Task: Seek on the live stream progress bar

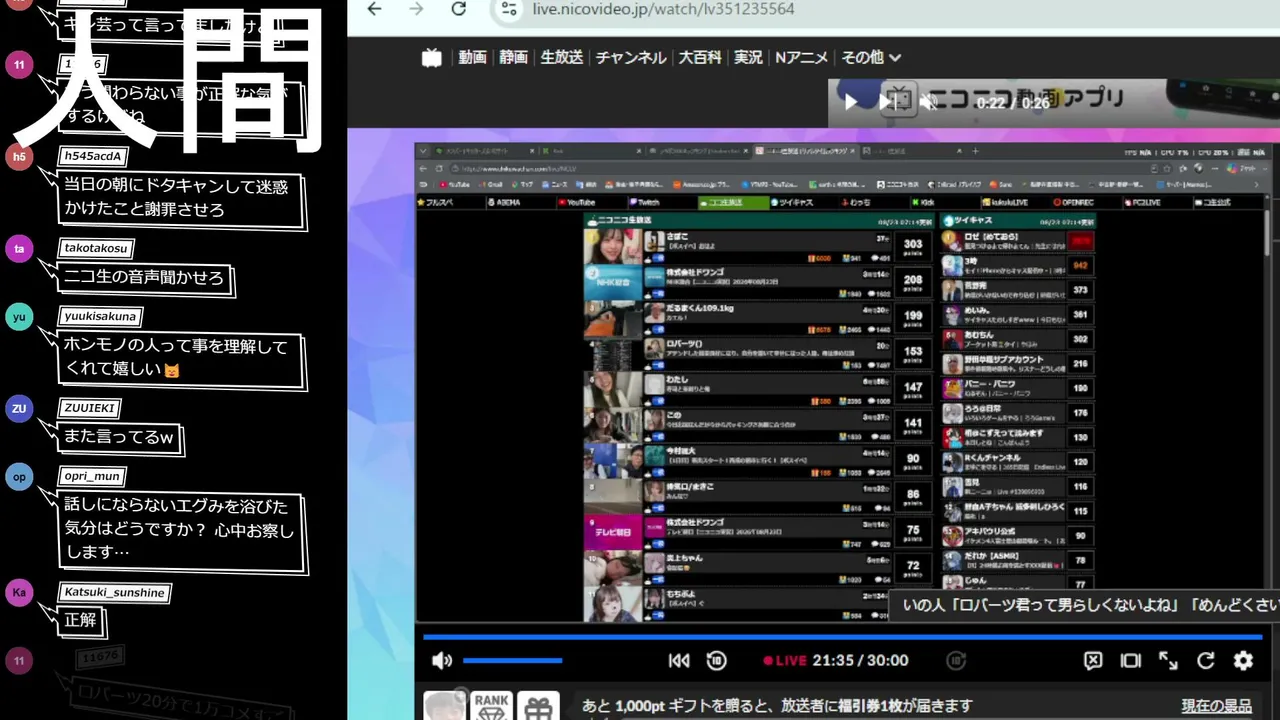Action: coord(842,636)
